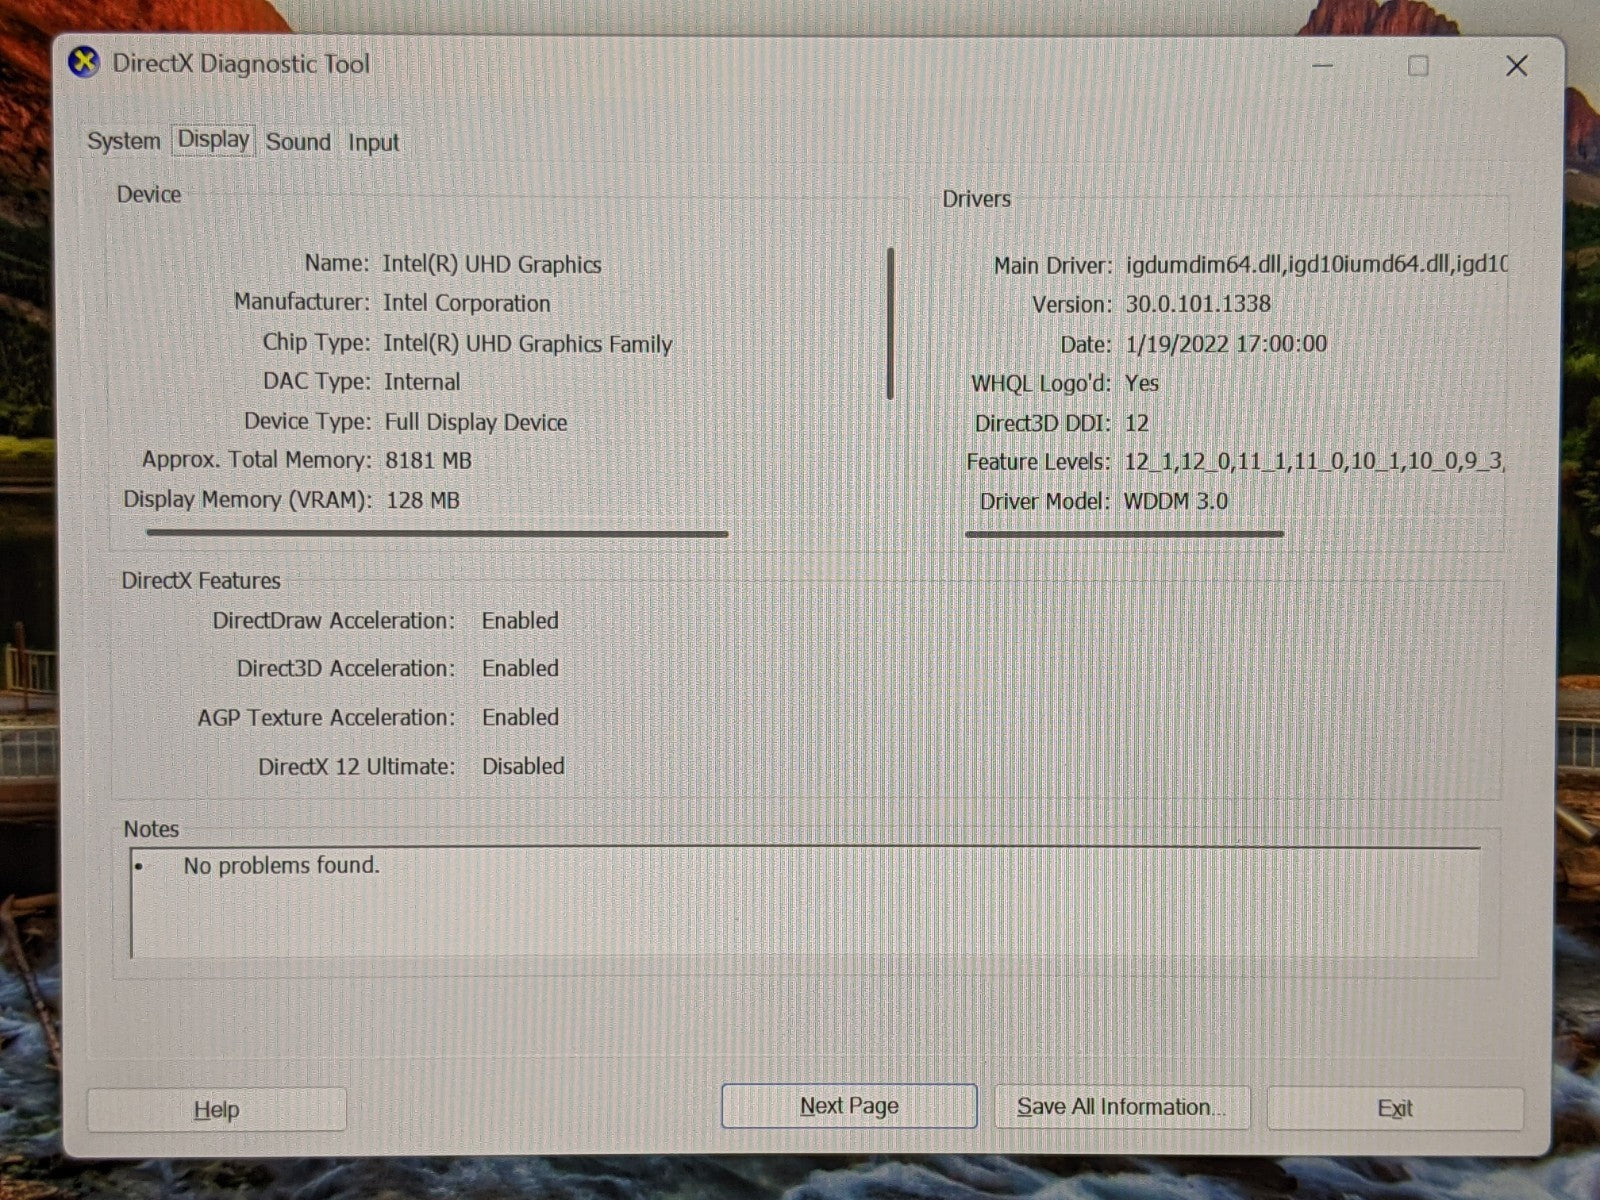Screen dimensions: 1600x1200
Task: Click Save All Information button
Action: pos(1121,1107)
